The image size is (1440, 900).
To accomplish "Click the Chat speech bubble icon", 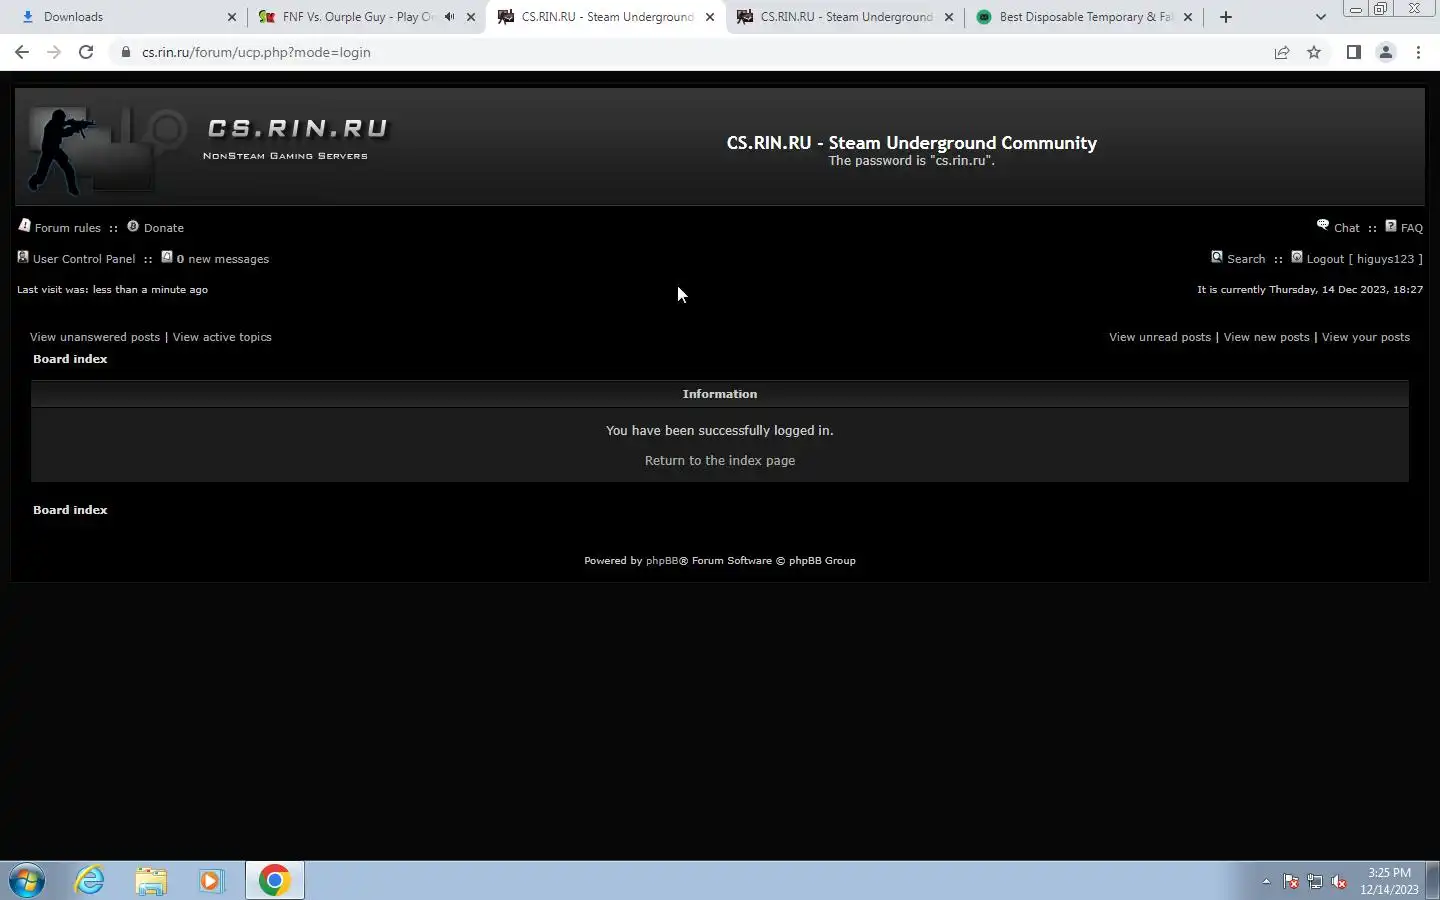I will point(1322,225).
